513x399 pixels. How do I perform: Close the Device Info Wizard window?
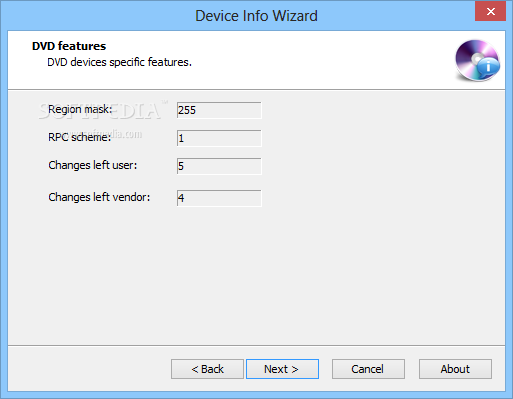490,12
